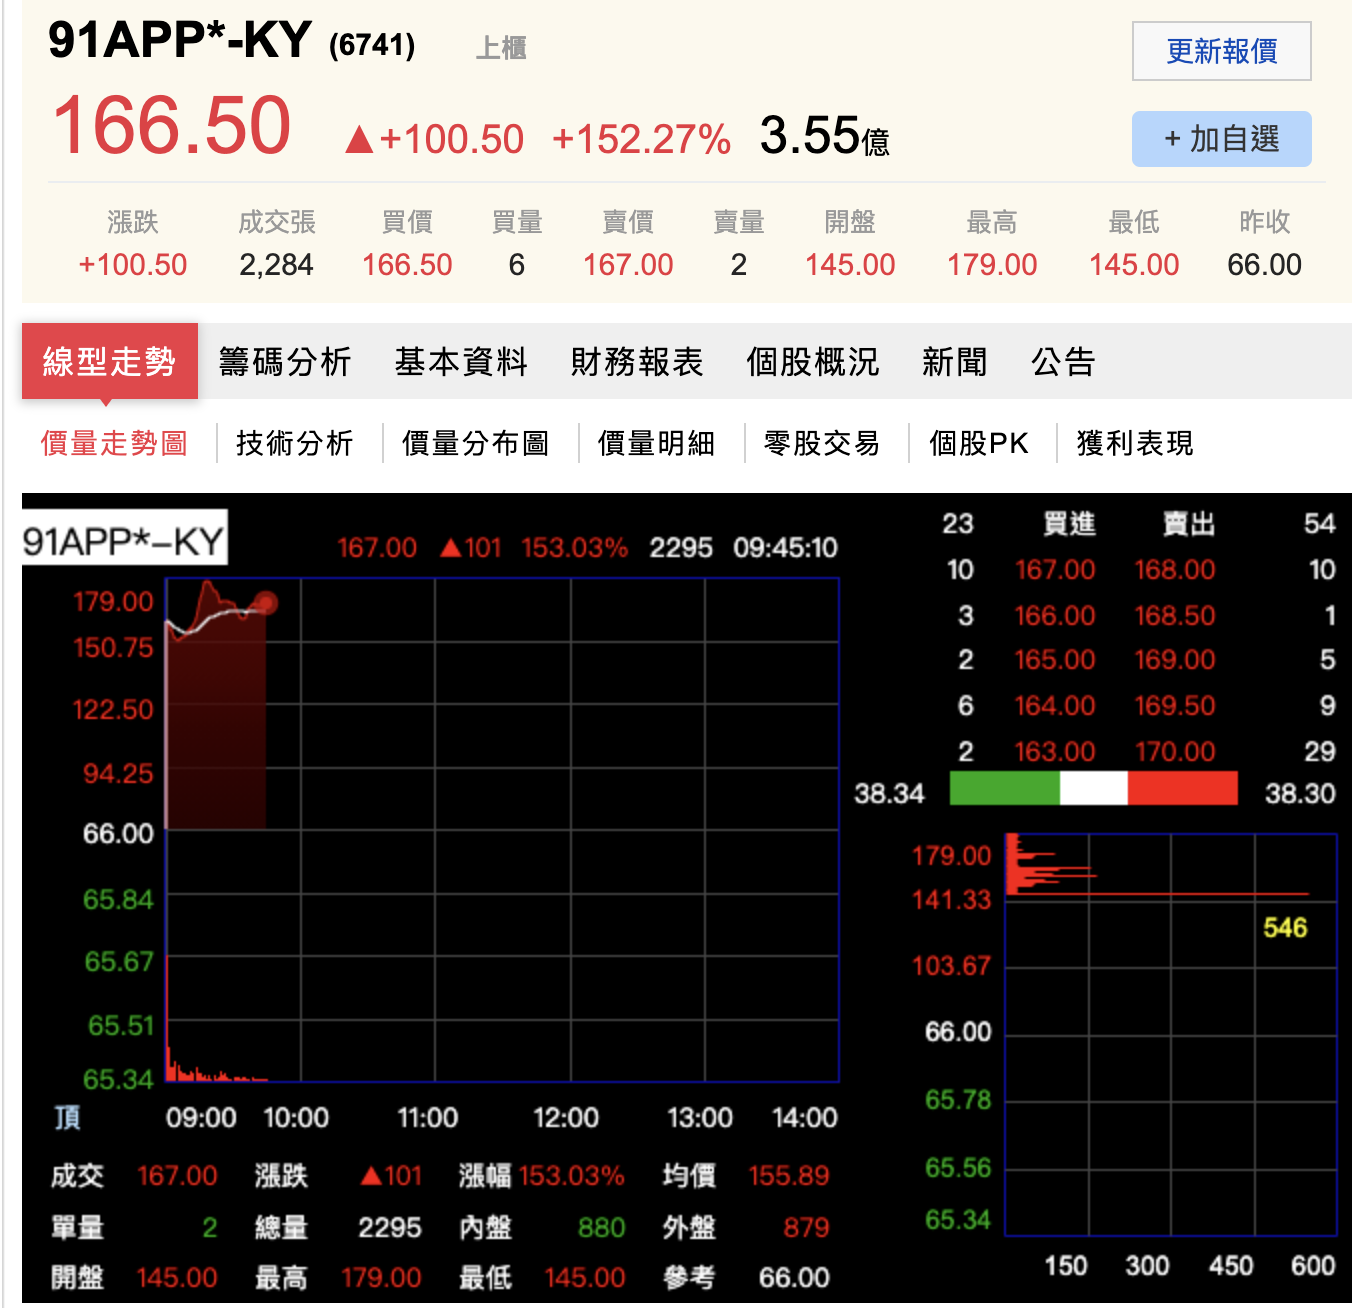Click the 賣出 header in the order book
The width and height of the screenshot is (1352, 1308).
pos(1189,524)
